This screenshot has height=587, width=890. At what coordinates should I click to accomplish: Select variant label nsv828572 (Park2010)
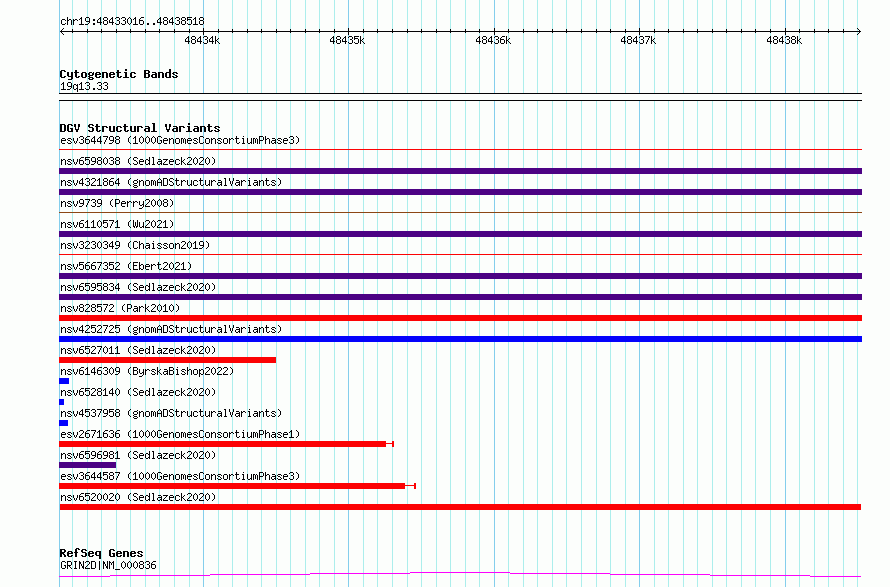click(120, 308)
